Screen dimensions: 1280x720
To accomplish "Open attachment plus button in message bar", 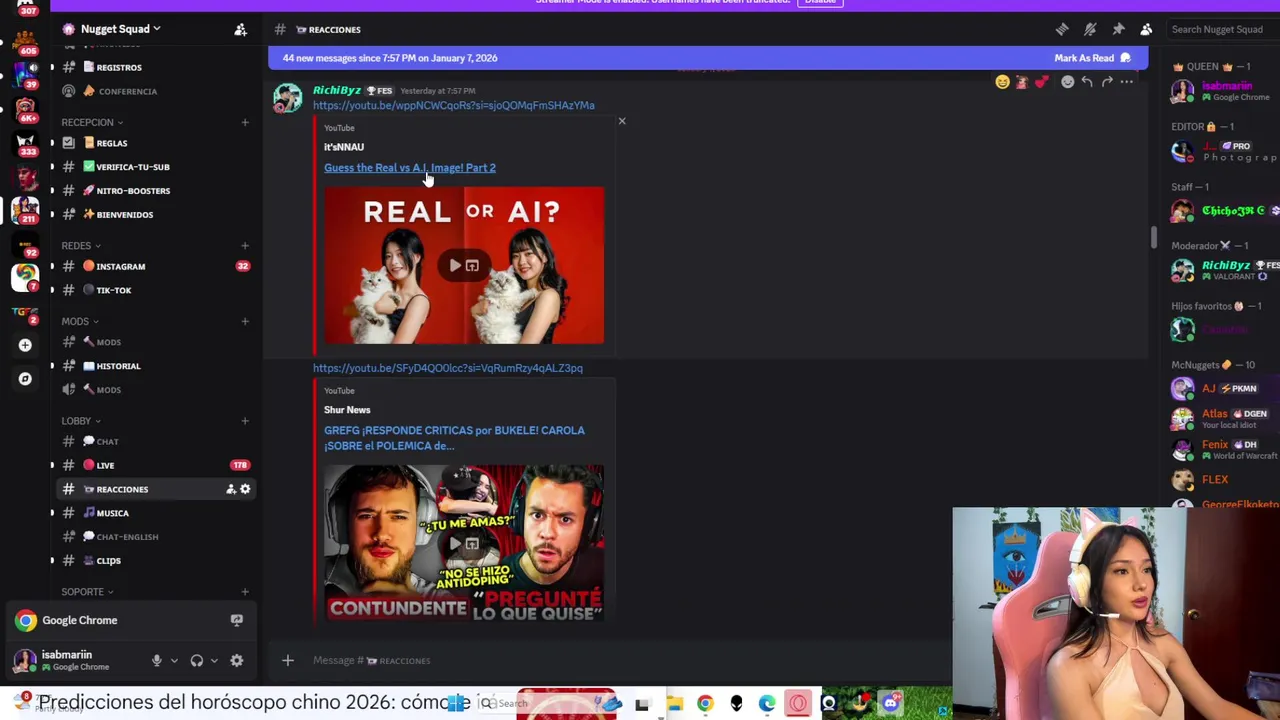I will coord(288,660).
